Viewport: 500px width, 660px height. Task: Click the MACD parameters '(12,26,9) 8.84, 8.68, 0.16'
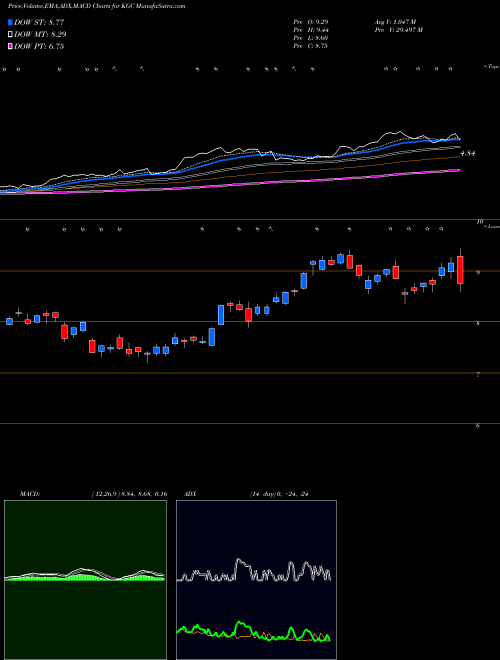click(129, 494)
